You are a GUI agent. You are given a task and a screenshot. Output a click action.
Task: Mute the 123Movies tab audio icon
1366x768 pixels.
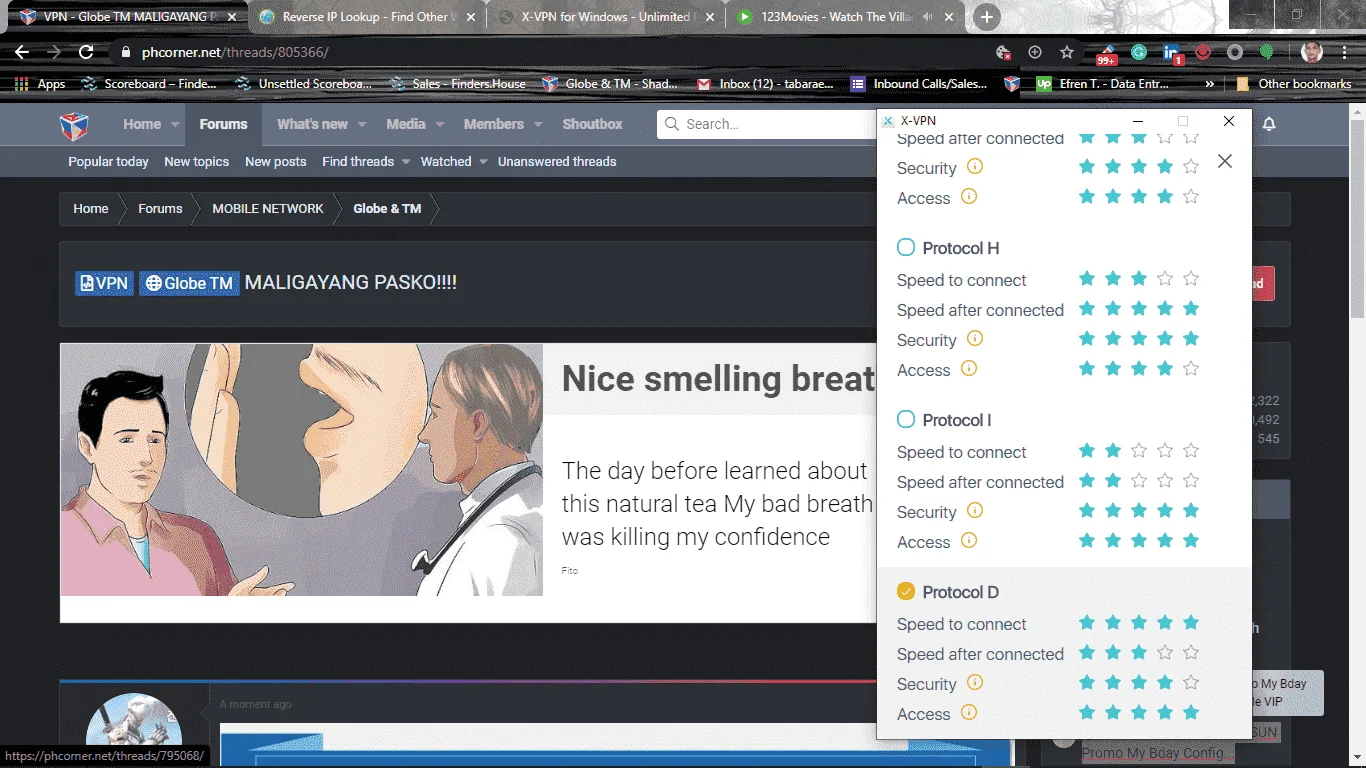pyautogui.click(x=929, y=17)
